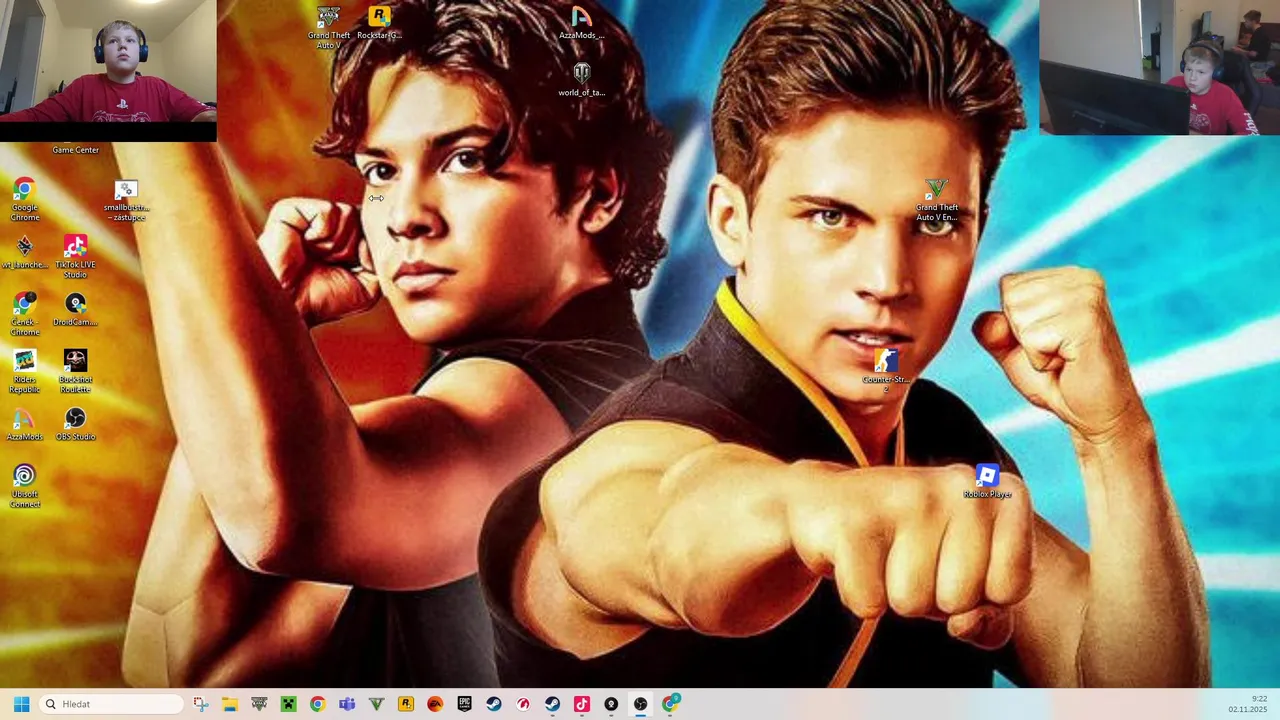This screenshot has height=720, width=1280.
Task: Open red Wargaming Game Center taskbar icon
Action: (523, 704)
